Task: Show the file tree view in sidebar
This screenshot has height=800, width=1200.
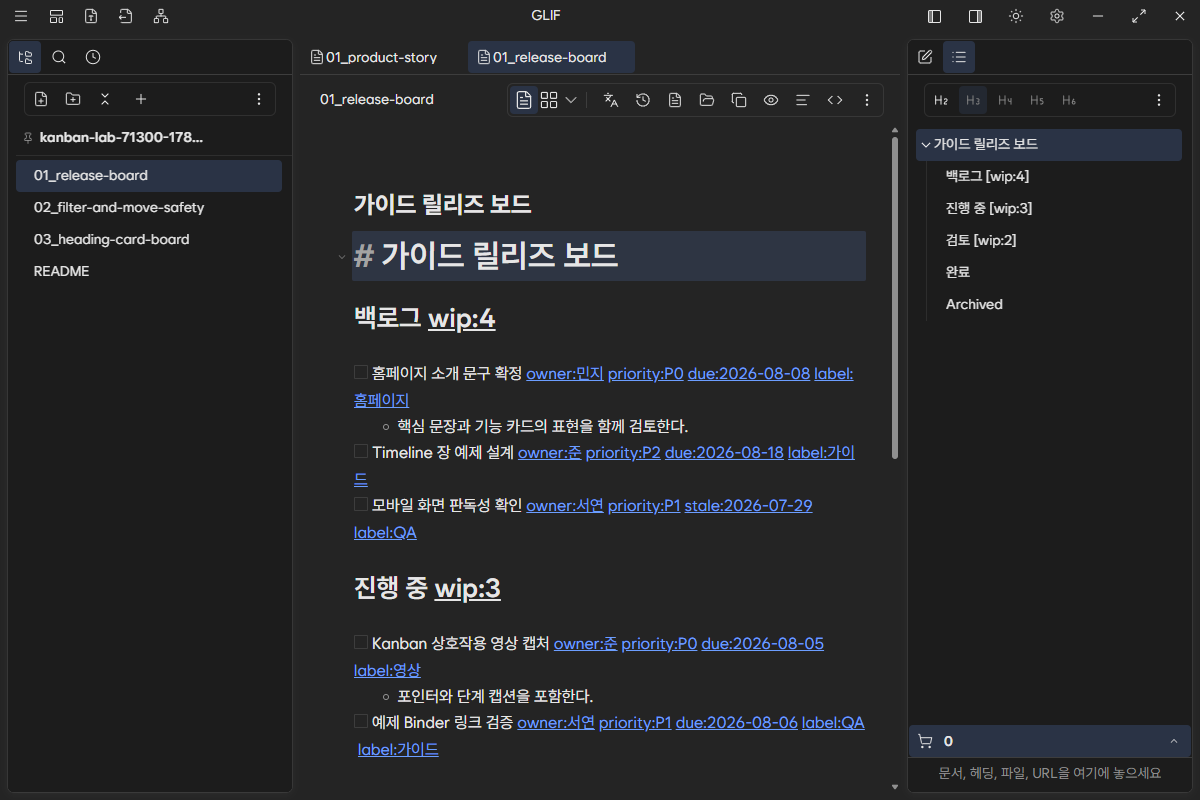Action: tap(25, 57)
